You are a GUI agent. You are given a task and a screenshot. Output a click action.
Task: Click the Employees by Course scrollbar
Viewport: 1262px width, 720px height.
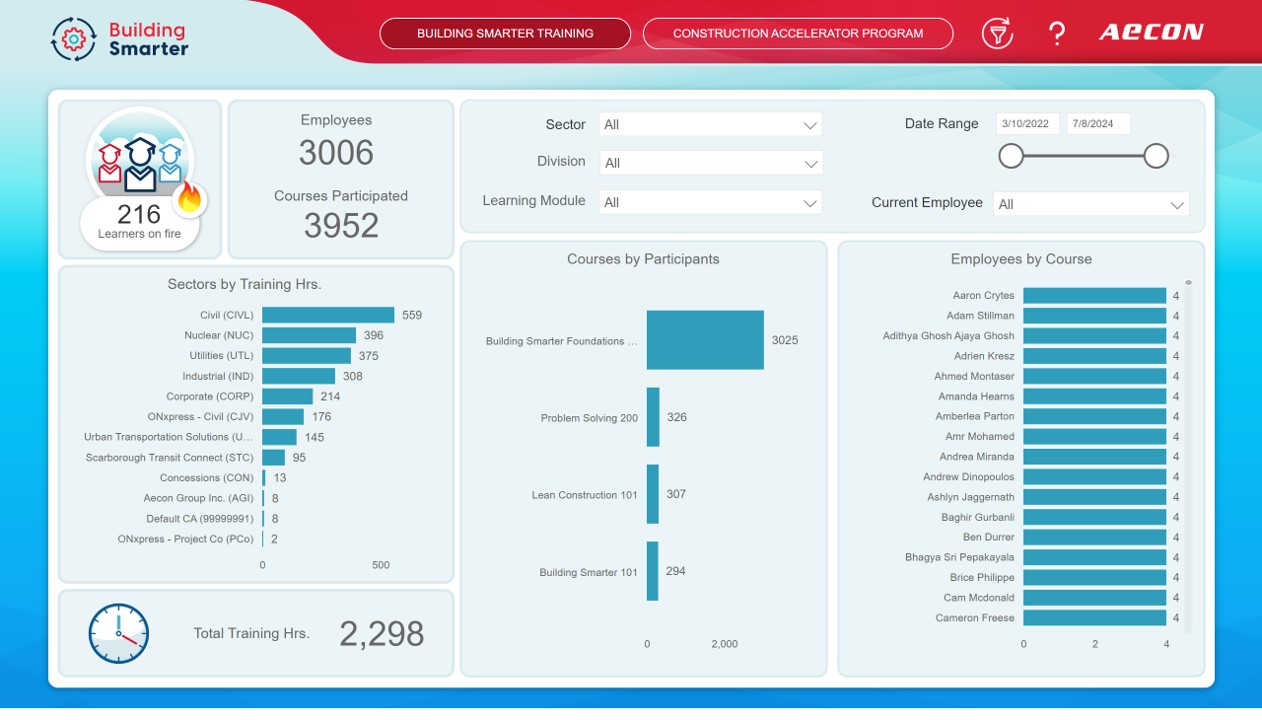click(1189, 456)
